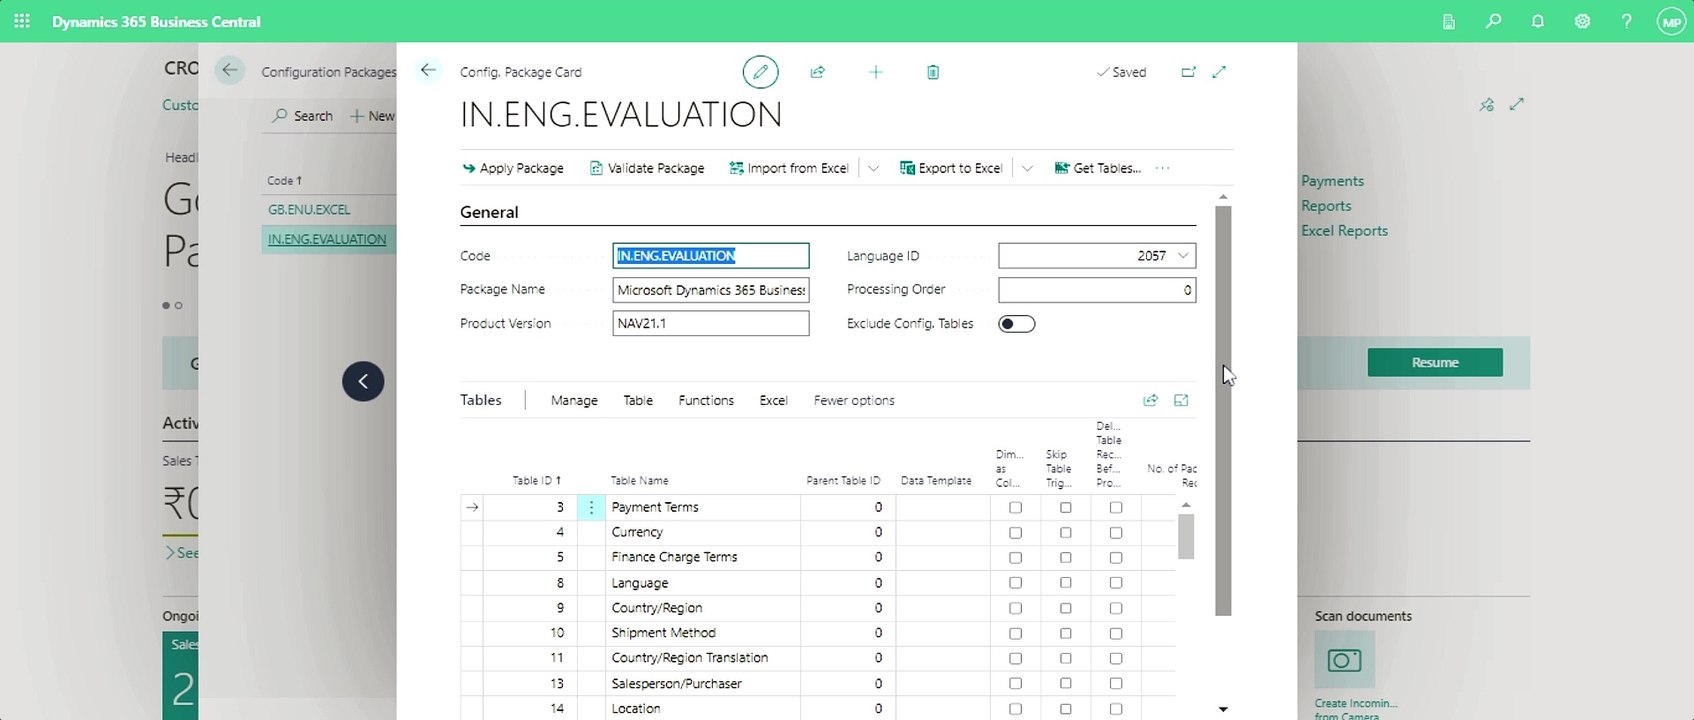Image resolution: width=1694 pixels, height=720 pixels.
Task: Open the Manage menu in Tables
Action: (574, 400)
